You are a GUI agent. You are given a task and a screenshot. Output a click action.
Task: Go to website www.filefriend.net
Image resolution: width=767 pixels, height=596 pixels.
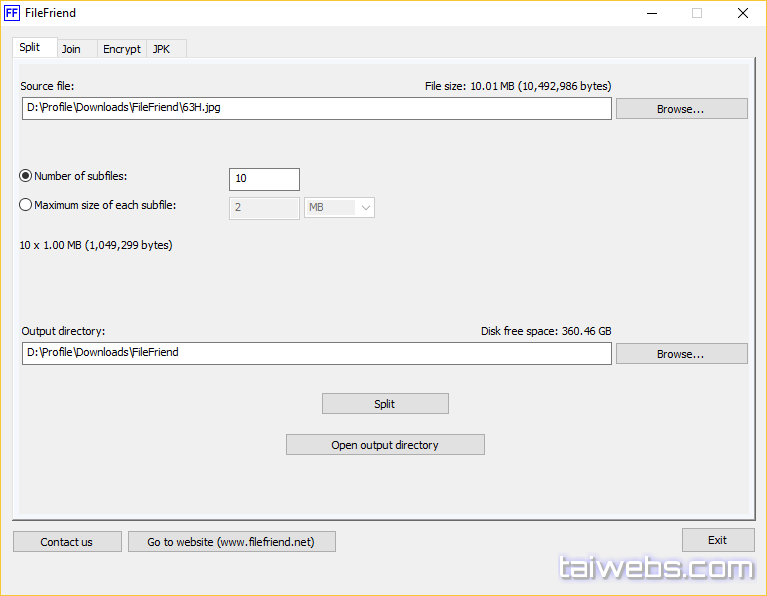[x=231, y=542]
